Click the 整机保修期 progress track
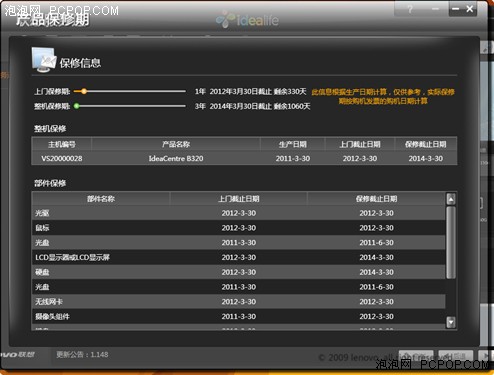 130,106
